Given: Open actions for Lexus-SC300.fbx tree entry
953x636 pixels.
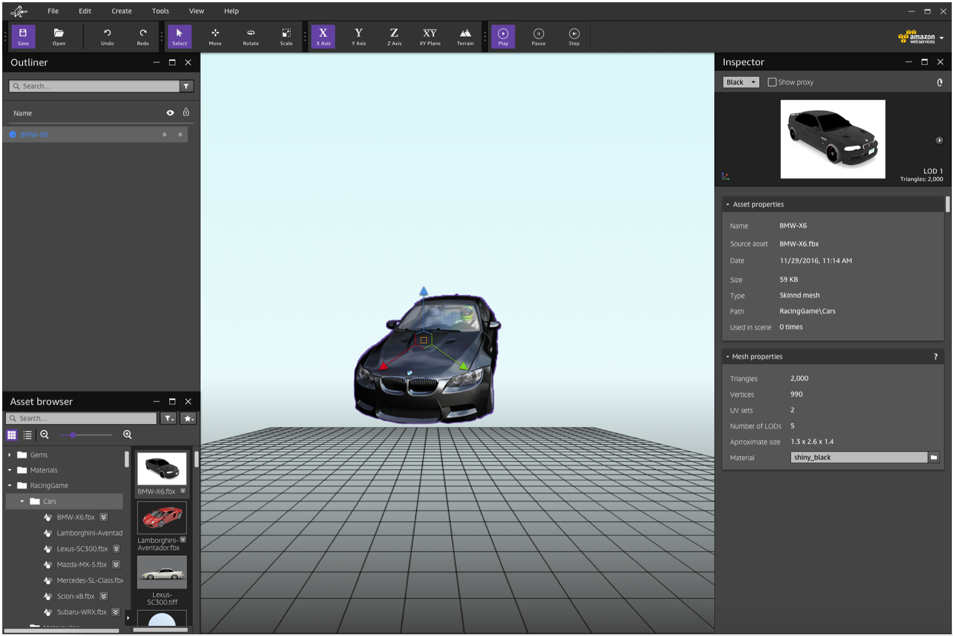Looking at the screenshot, I should point(116,548).
